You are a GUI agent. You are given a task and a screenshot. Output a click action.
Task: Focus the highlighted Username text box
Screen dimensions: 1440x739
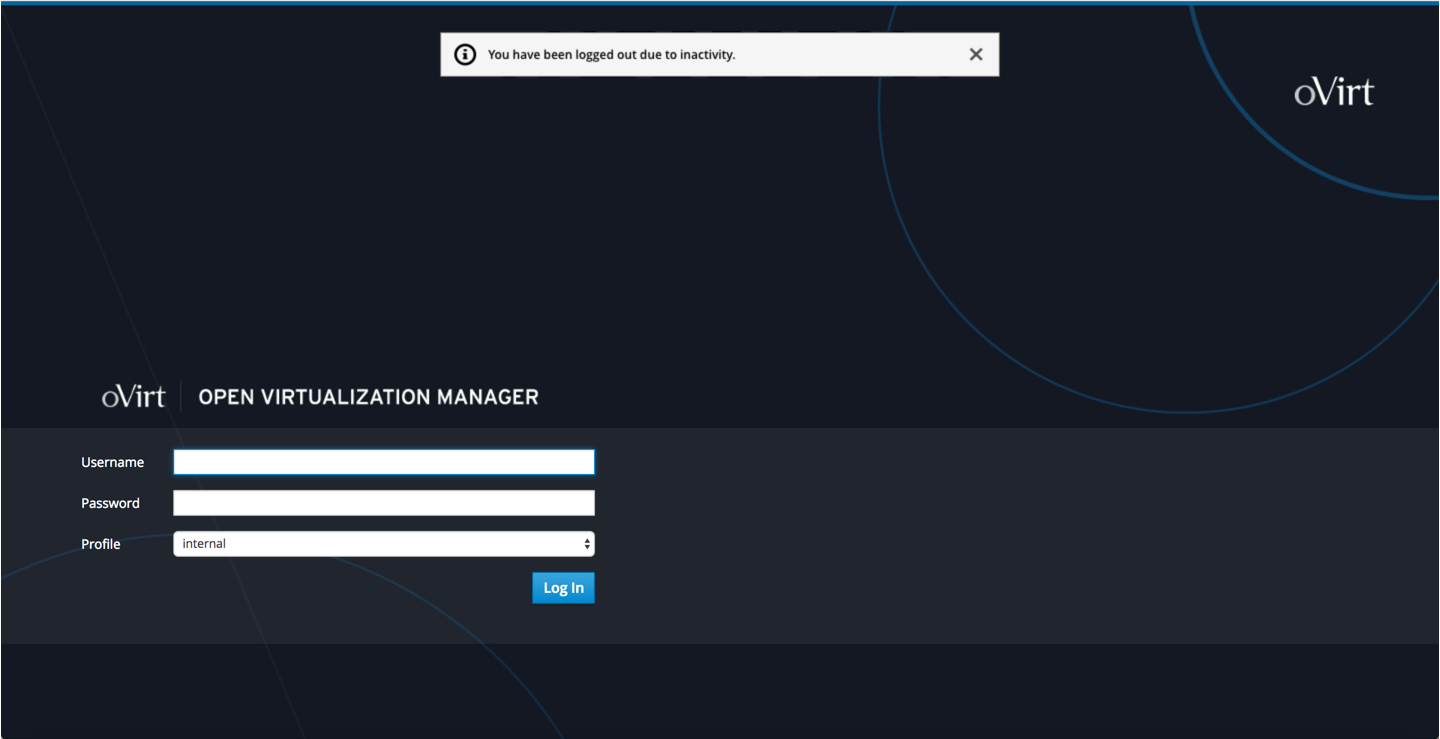tap(383, 461)
